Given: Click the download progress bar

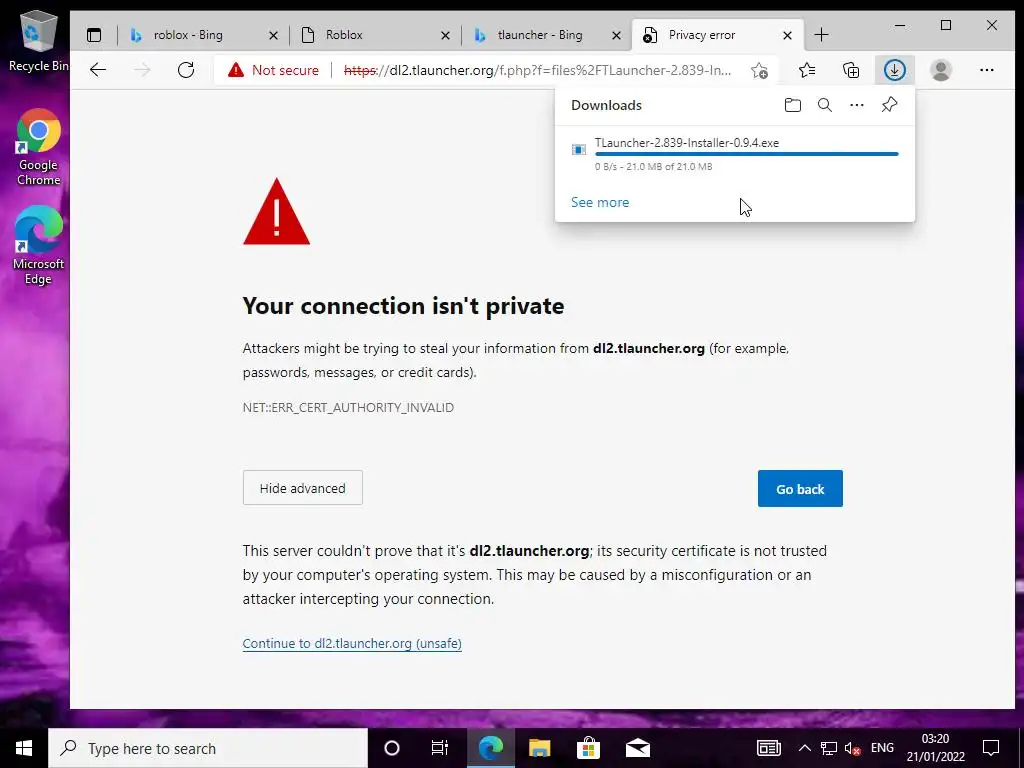Looking at the screenshot, I should [746, 154].
